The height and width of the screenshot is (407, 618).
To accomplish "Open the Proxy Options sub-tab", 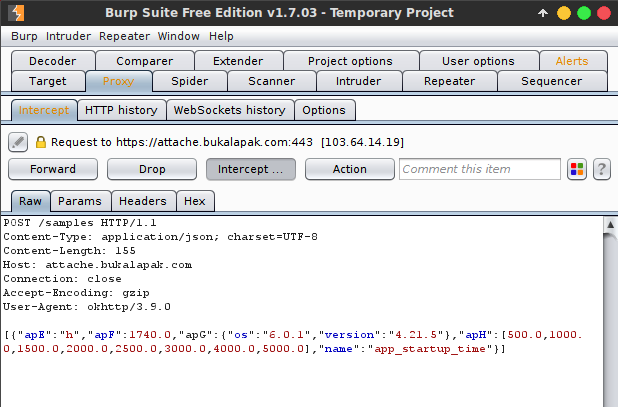I will pos(324,110).
